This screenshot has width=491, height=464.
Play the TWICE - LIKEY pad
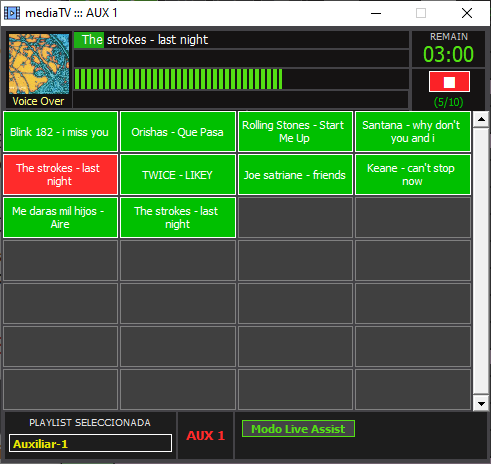[178, 175]
